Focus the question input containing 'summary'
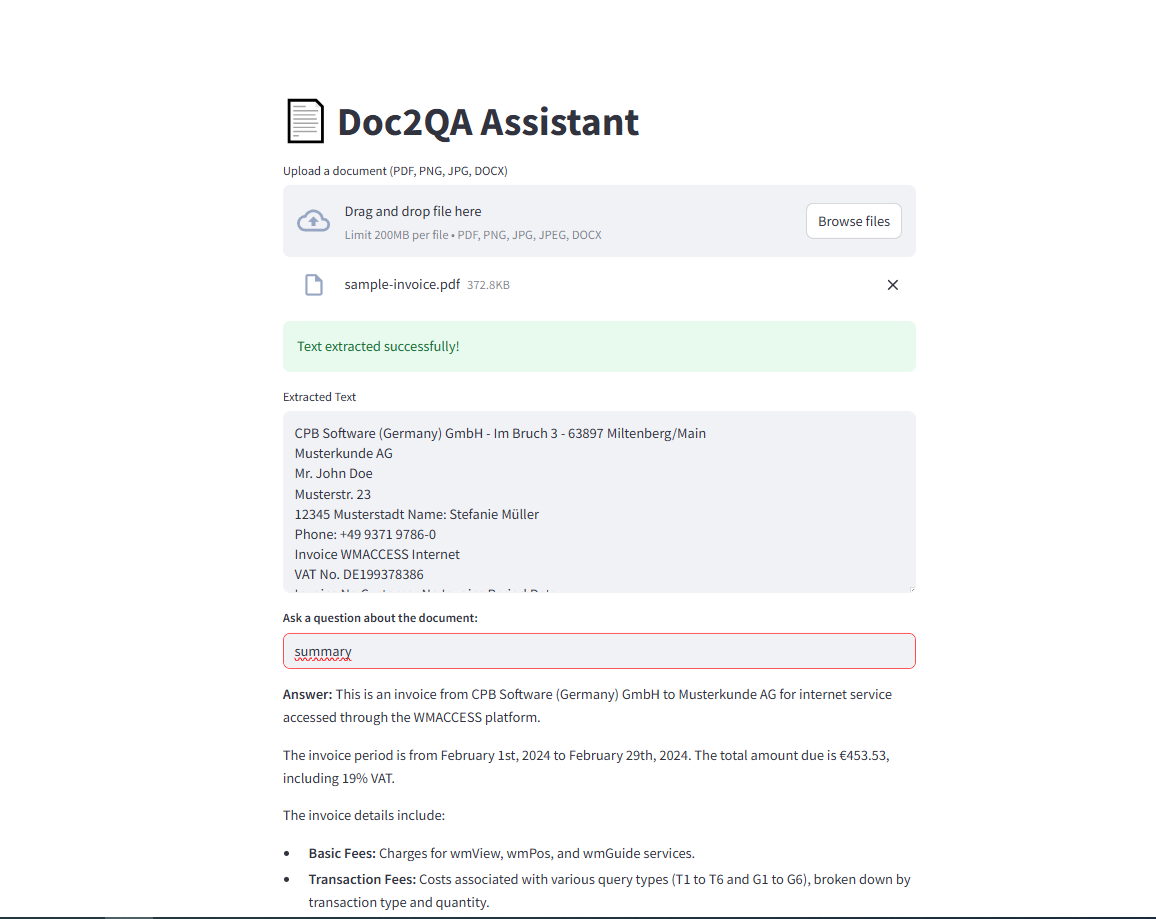This screenshot has height=919, width=1156. pyautogui.click(x=599, y=651)
